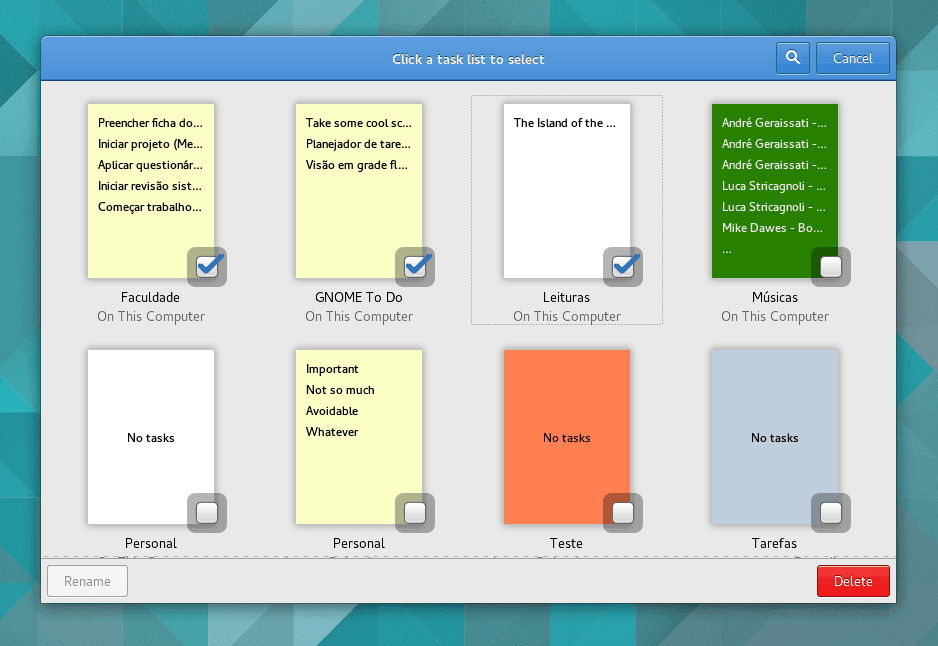The image size is (938, 646).
Task: Click the "Important" task line
Action: tap(332, 369)
